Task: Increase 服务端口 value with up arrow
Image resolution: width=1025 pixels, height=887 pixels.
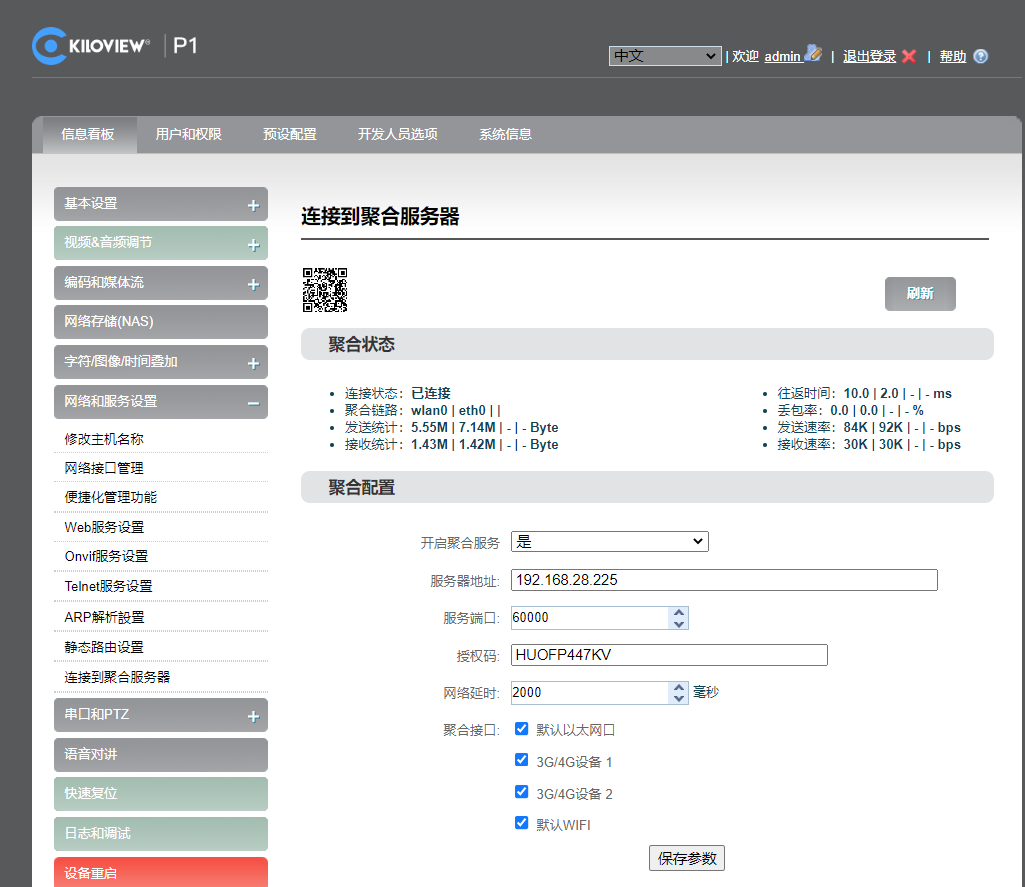Action: click(679, 612)
